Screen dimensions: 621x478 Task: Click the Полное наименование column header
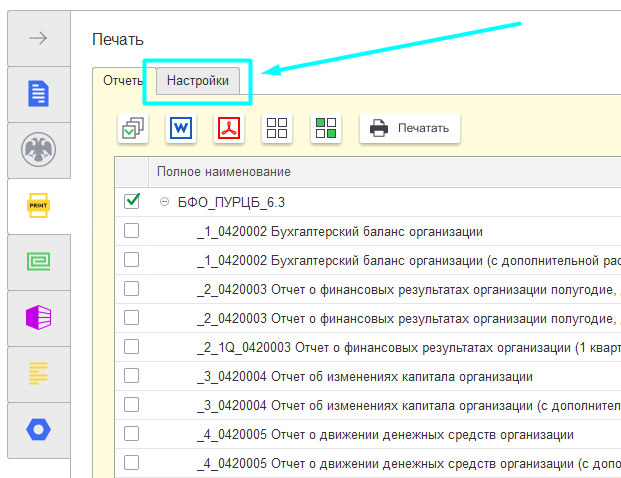coord(224,172)
